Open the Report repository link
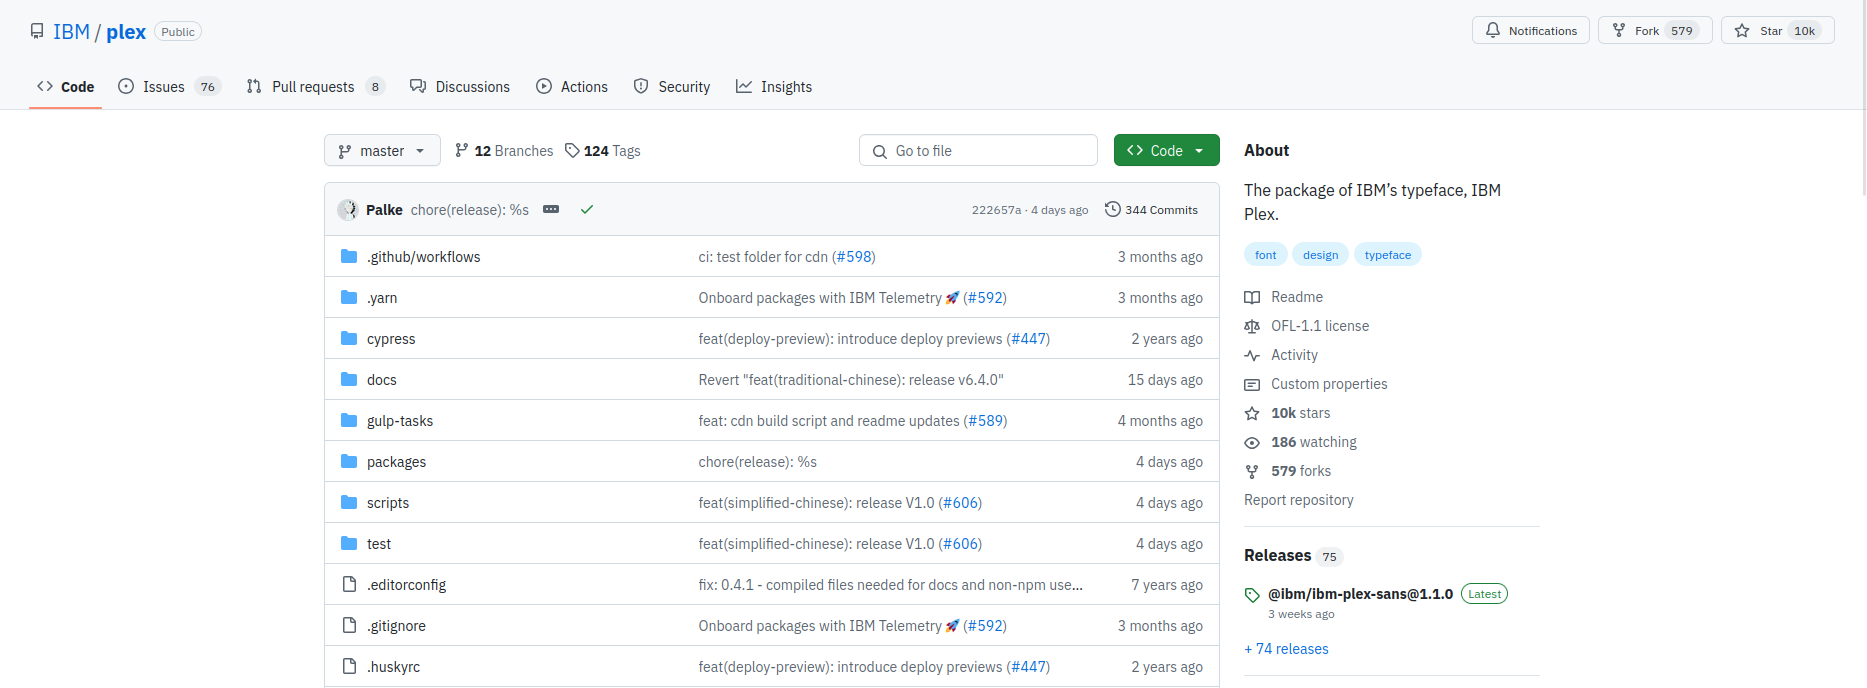 click(1299, 500)
